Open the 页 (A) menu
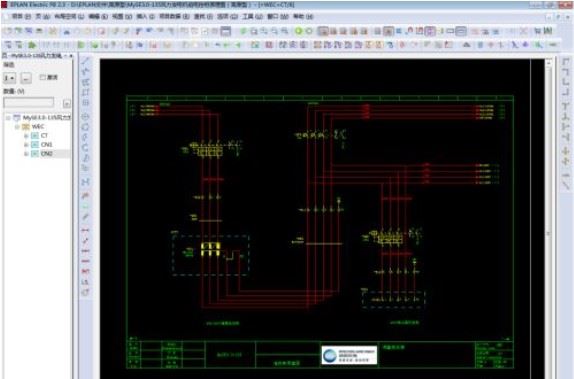This screenshot has height=379, width=574. coord(42,16)
